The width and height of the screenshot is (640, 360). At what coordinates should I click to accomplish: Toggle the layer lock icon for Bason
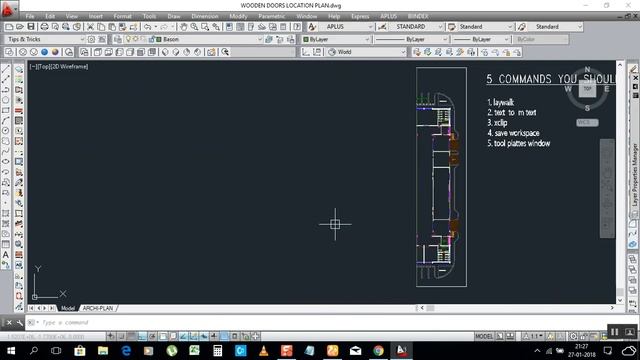point(152,40)
